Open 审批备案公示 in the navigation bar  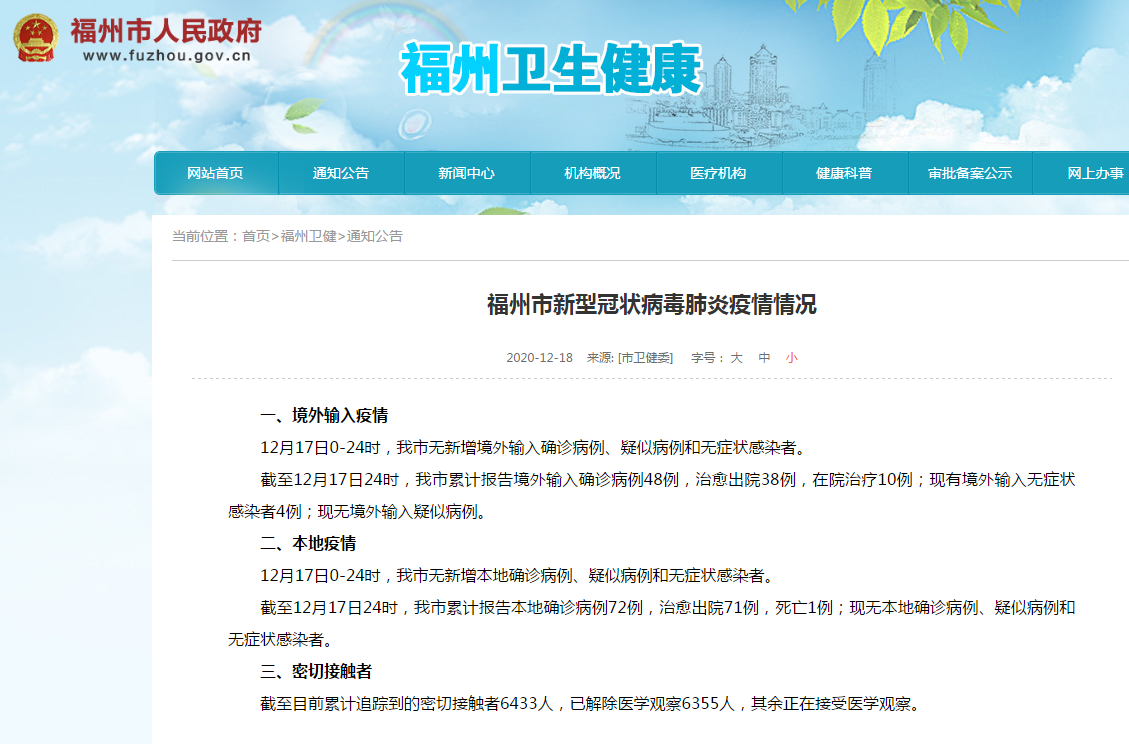point(970,173)
